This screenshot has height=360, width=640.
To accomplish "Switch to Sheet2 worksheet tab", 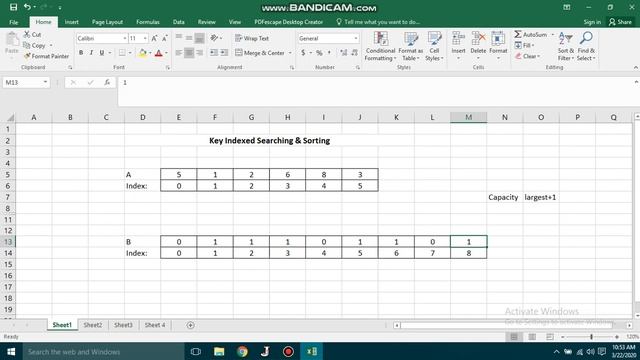I will [93, 325].
